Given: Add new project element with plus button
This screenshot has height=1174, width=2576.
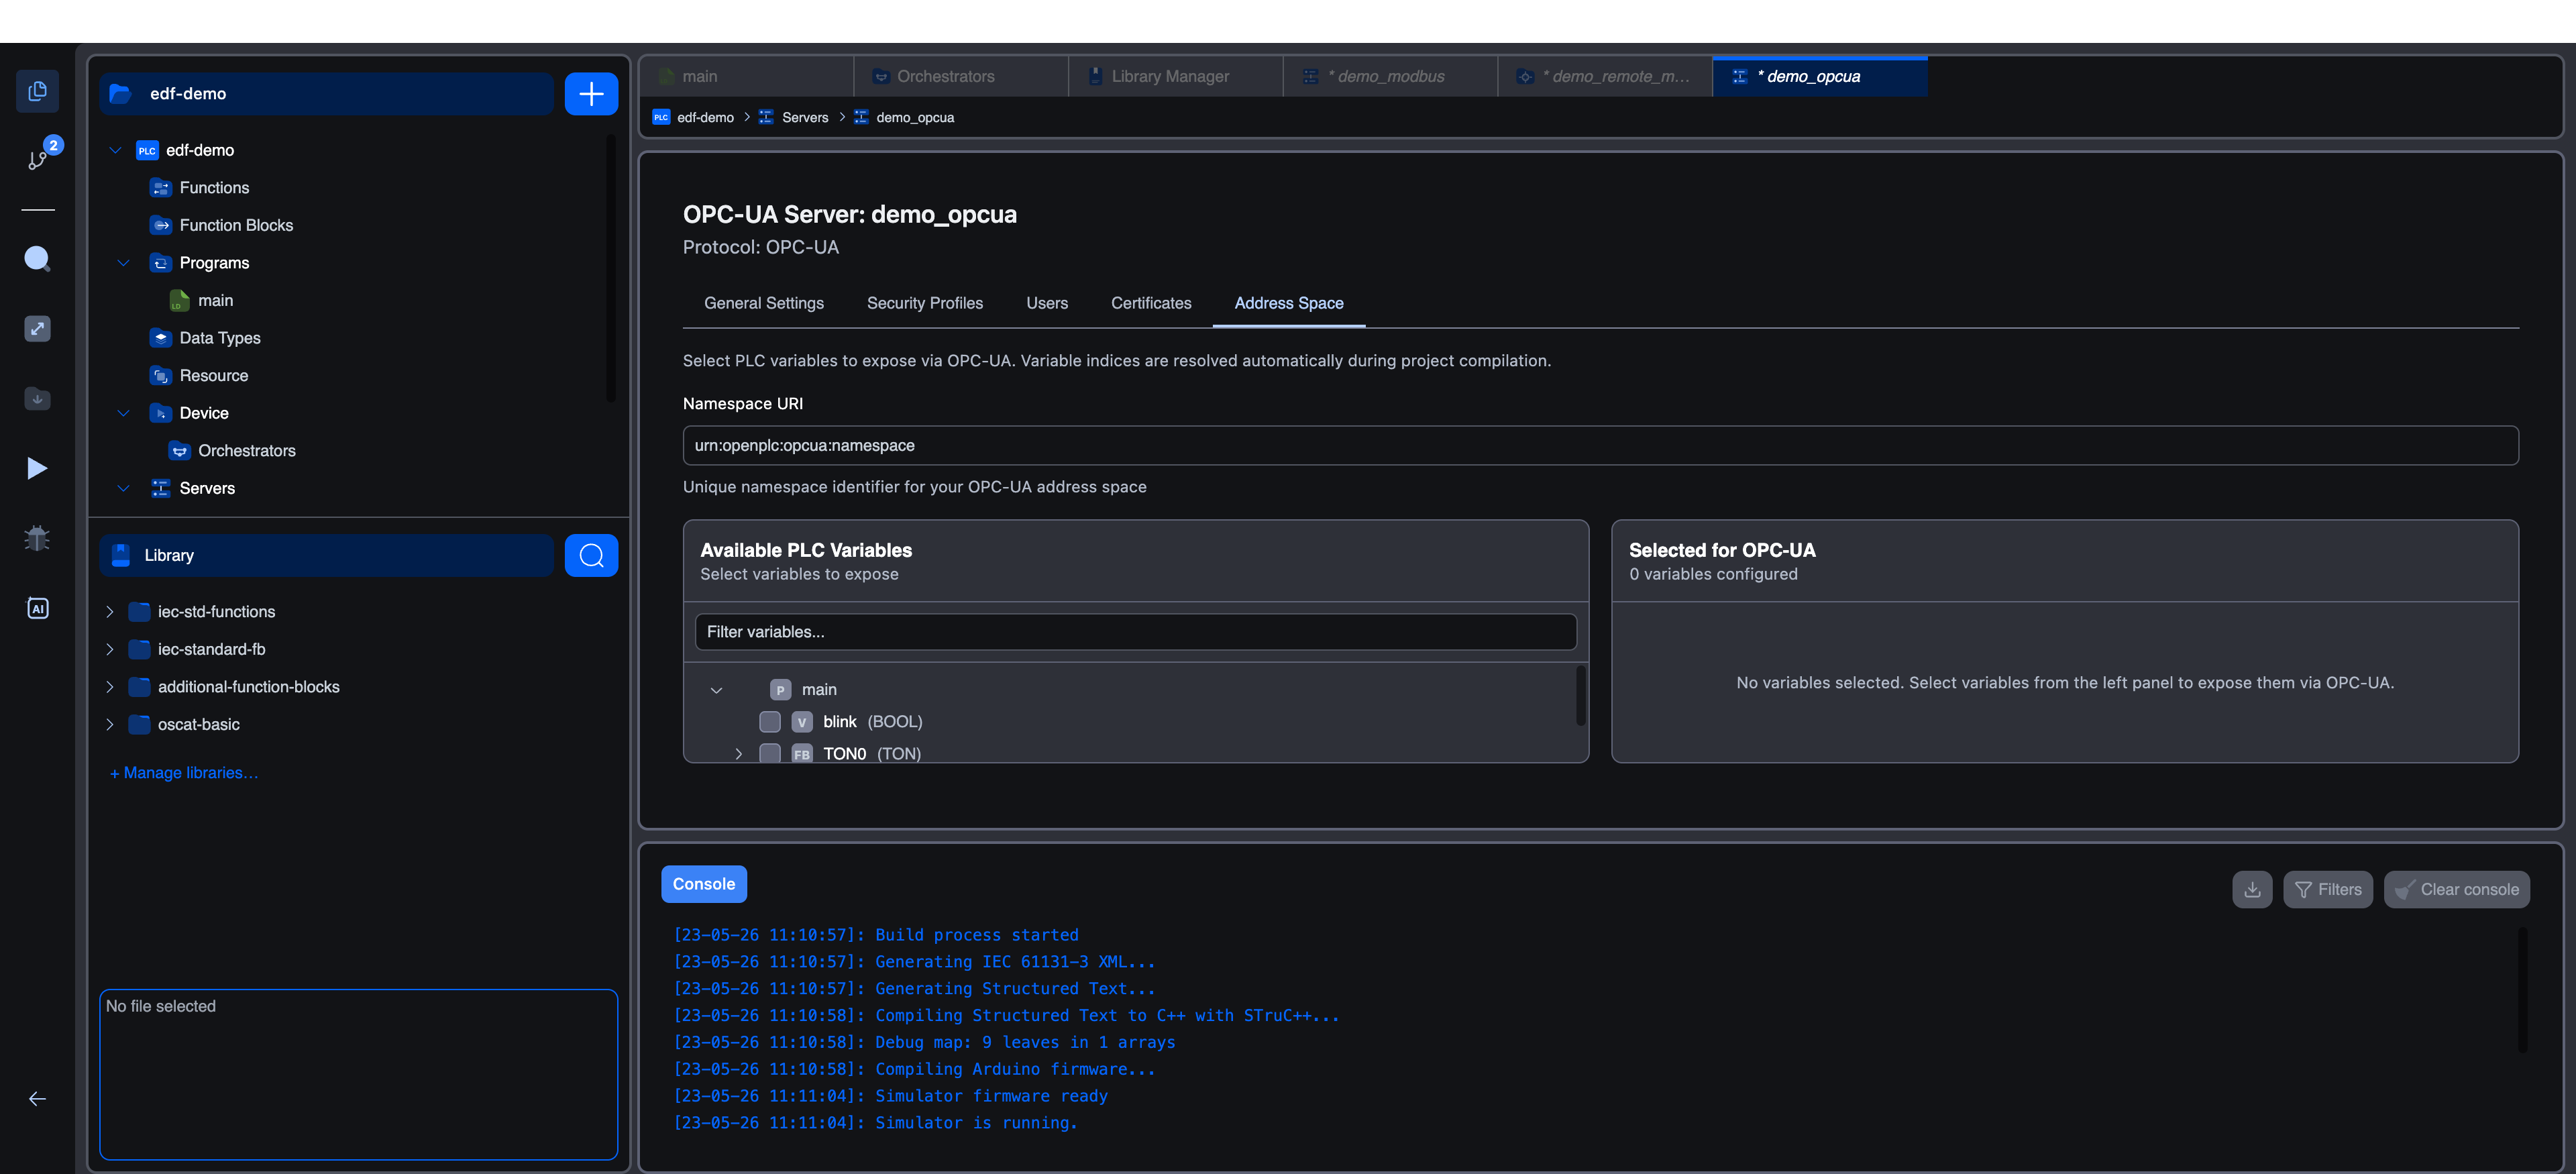Looking at the screenshot, I should 591,94.
